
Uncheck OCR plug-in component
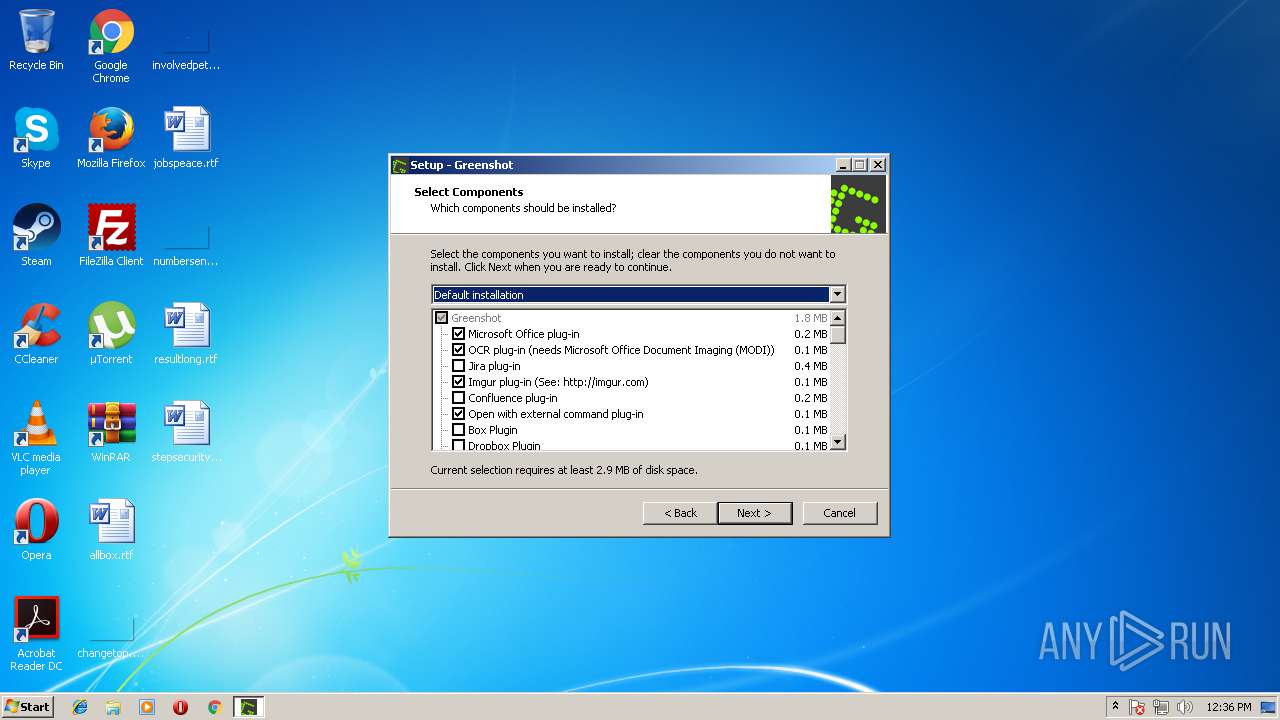point(459,350)
